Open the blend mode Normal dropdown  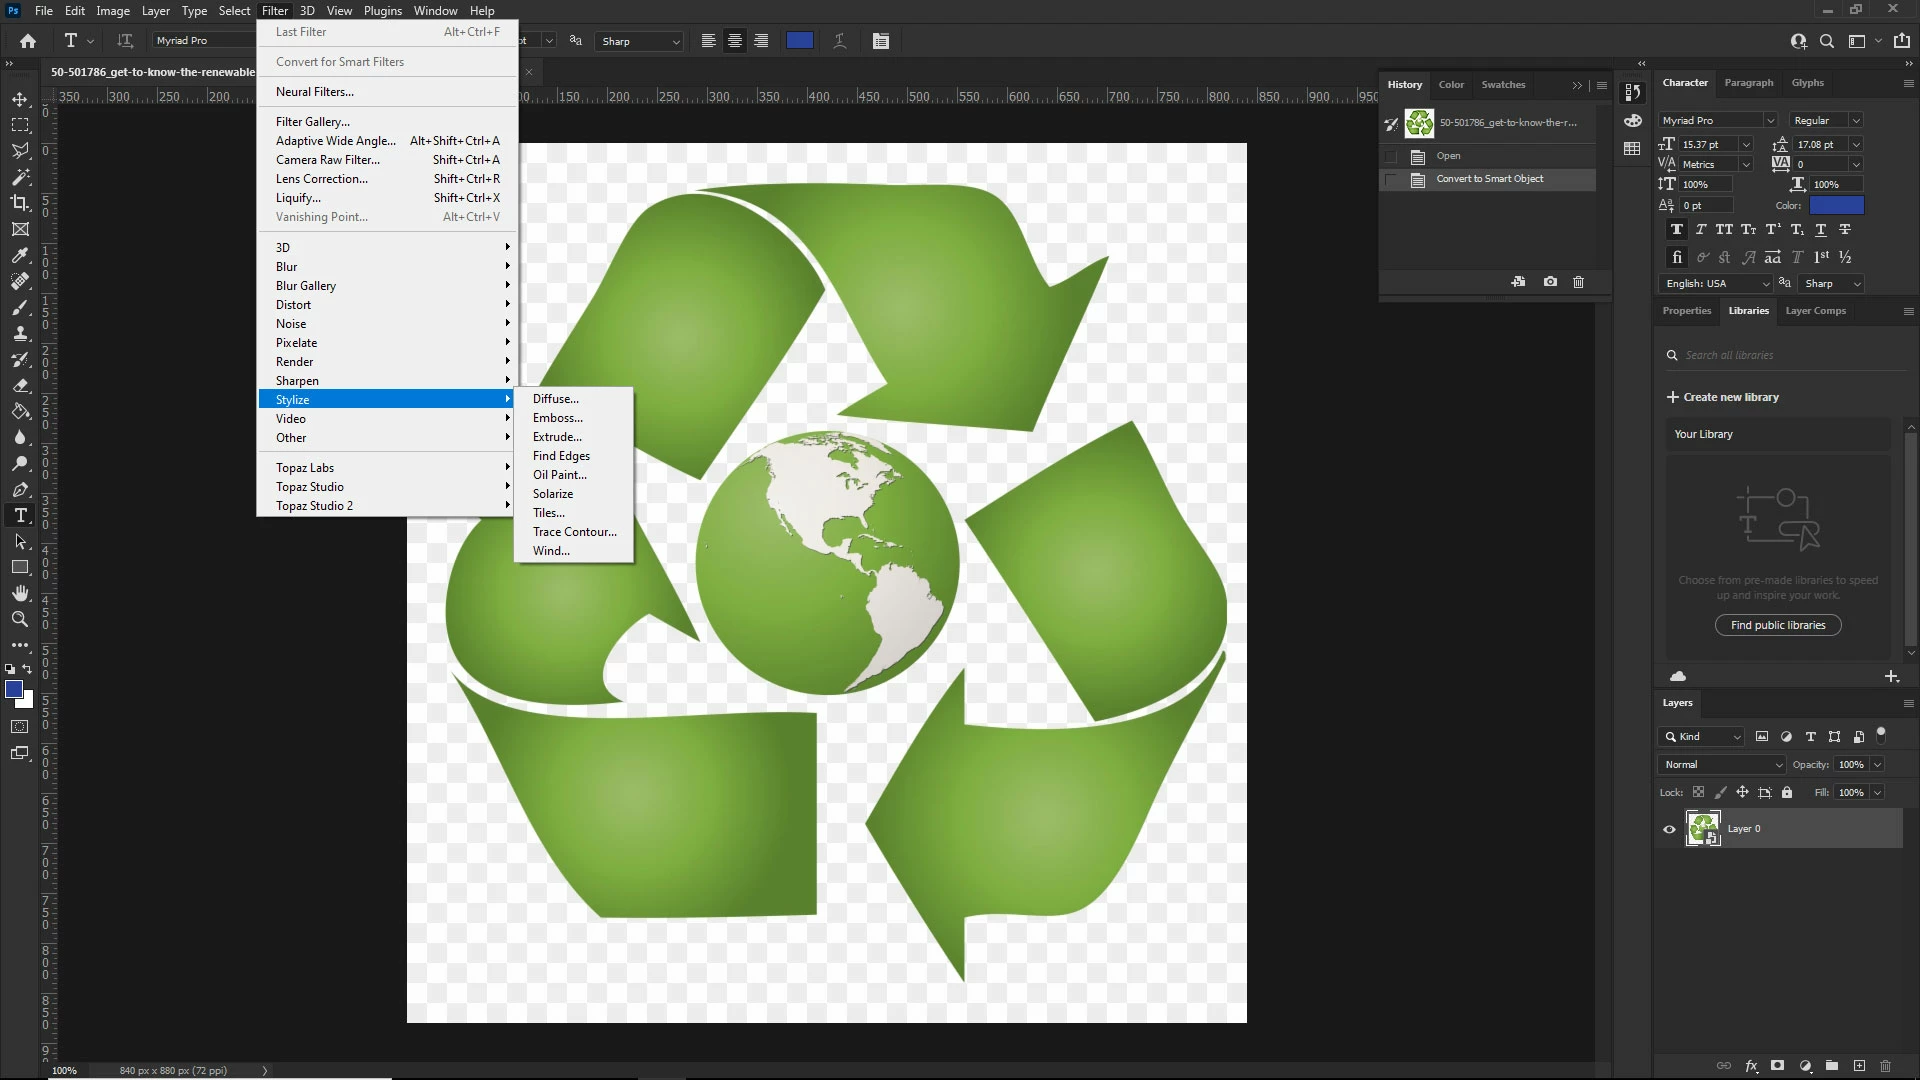(x=1721, y=764)
